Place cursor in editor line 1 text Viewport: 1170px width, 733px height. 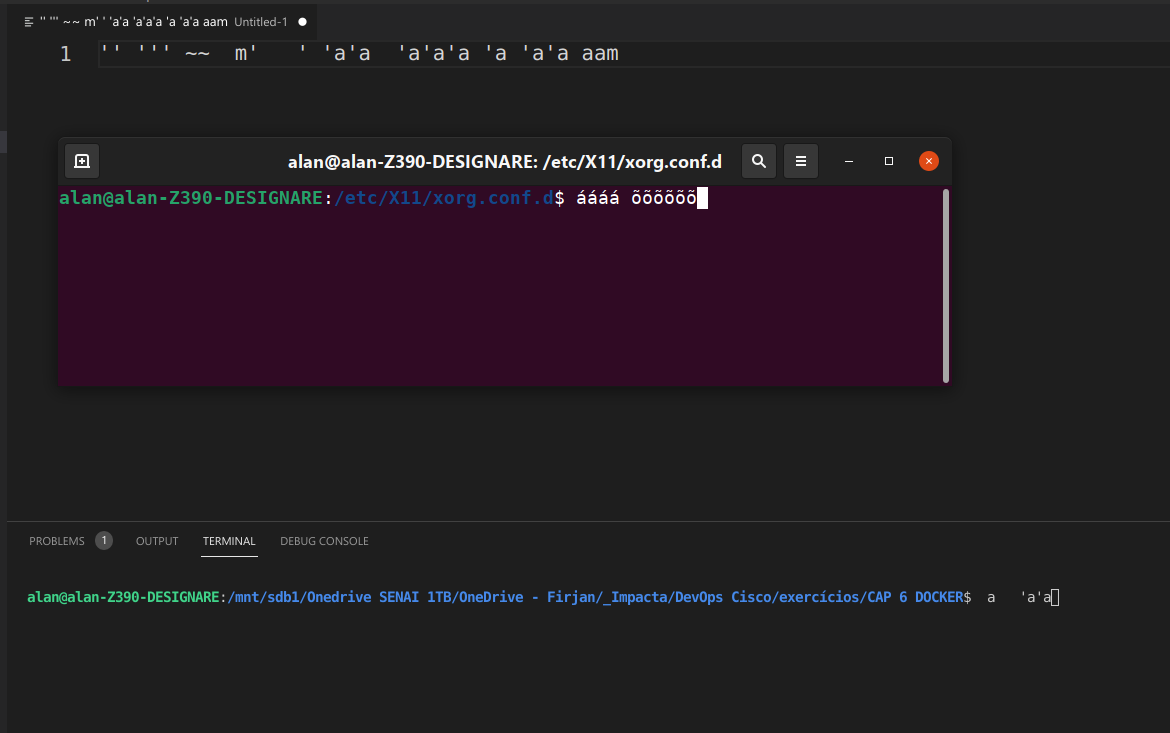click(x=360, y=54)
